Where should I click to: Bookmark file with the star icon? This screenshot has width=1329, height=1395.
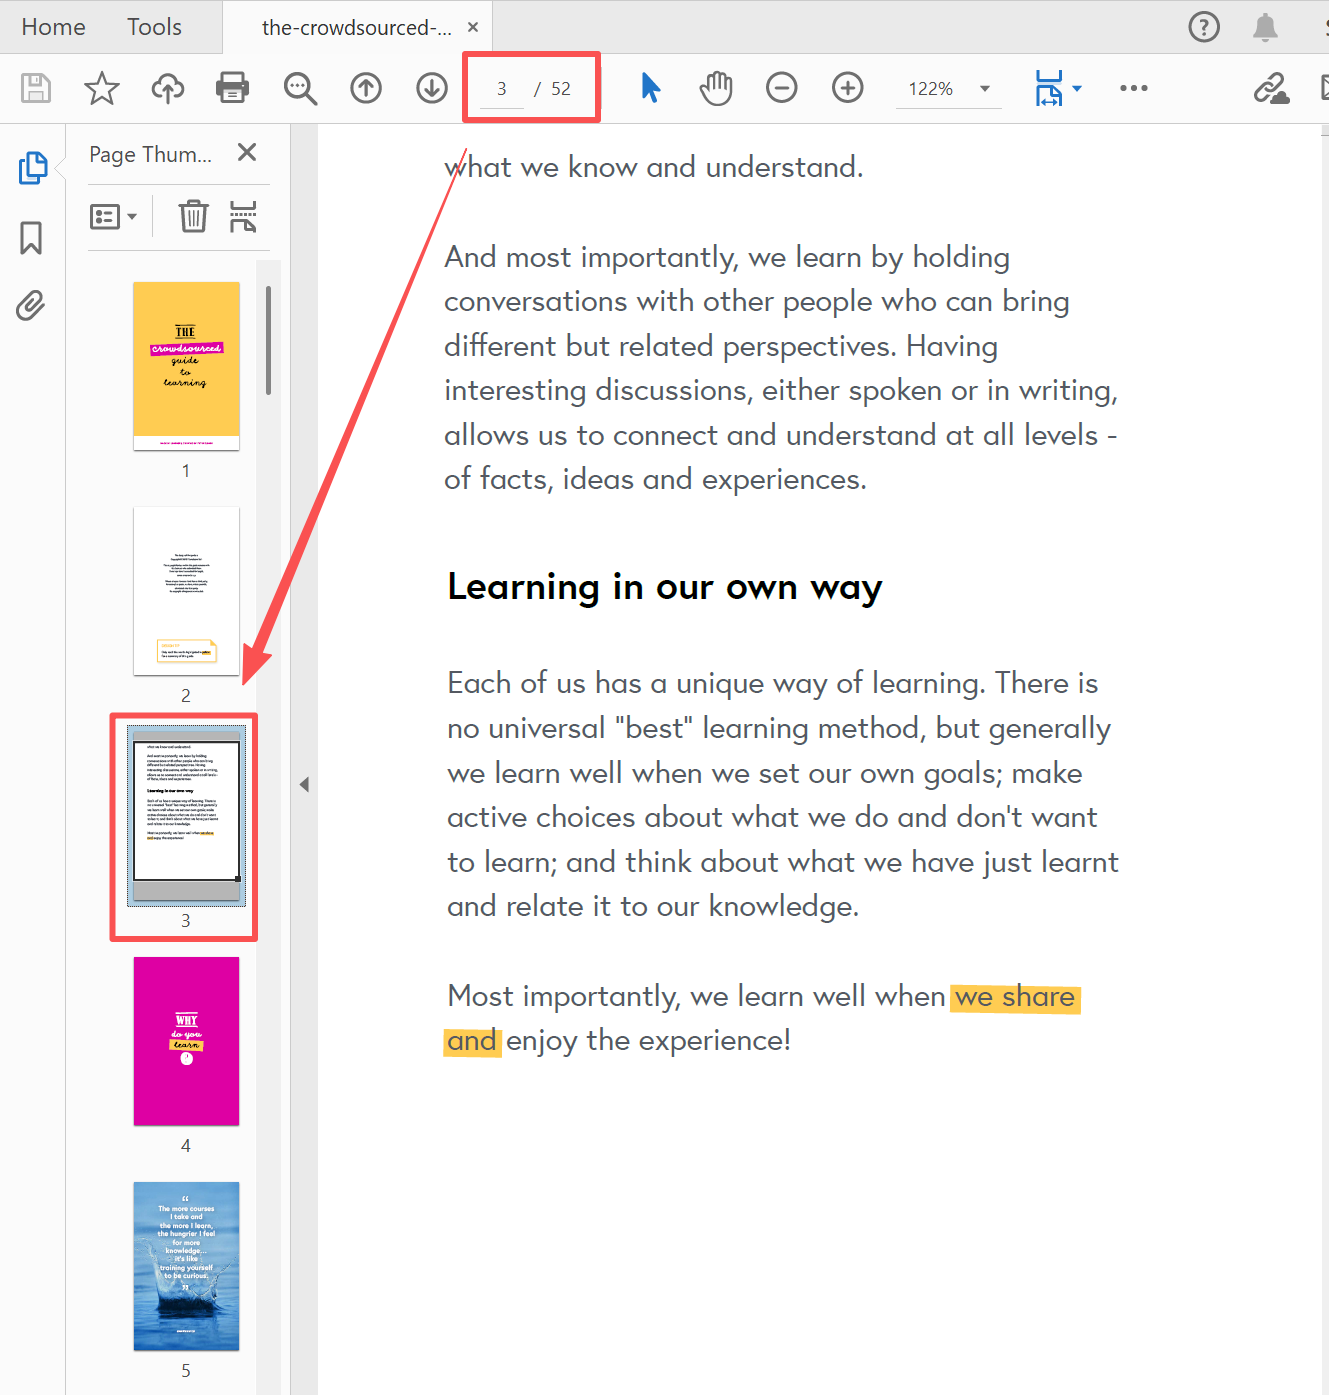(x=101, y=88)
